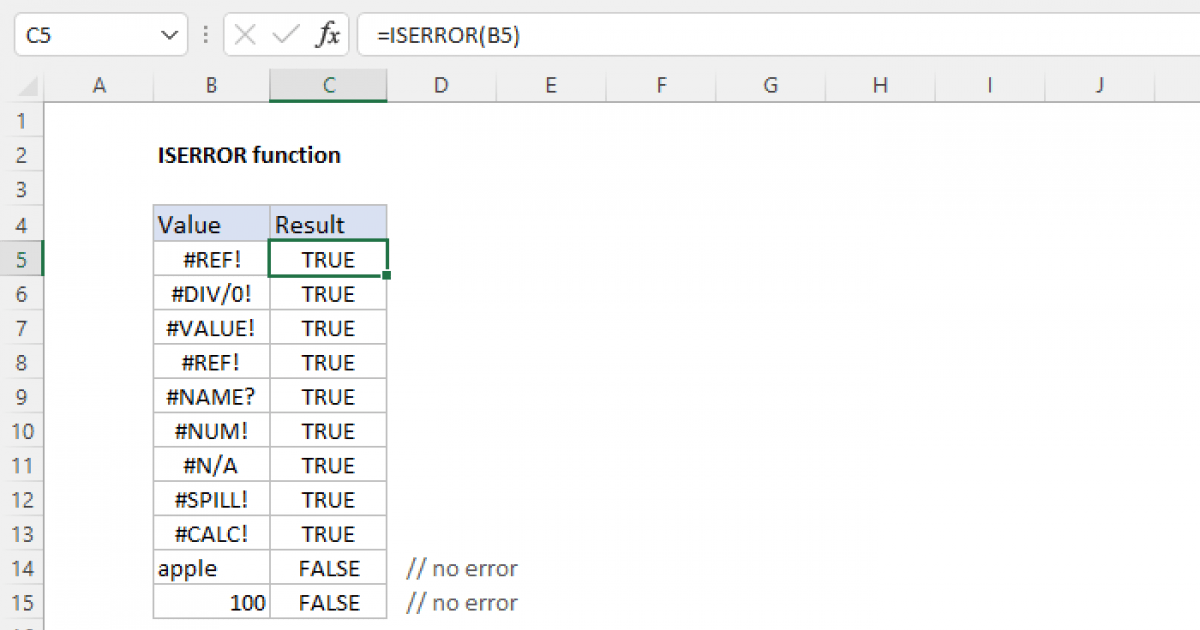Screen dimensions: 1200x630
Task: Select column header B
Action: (210, 85)
